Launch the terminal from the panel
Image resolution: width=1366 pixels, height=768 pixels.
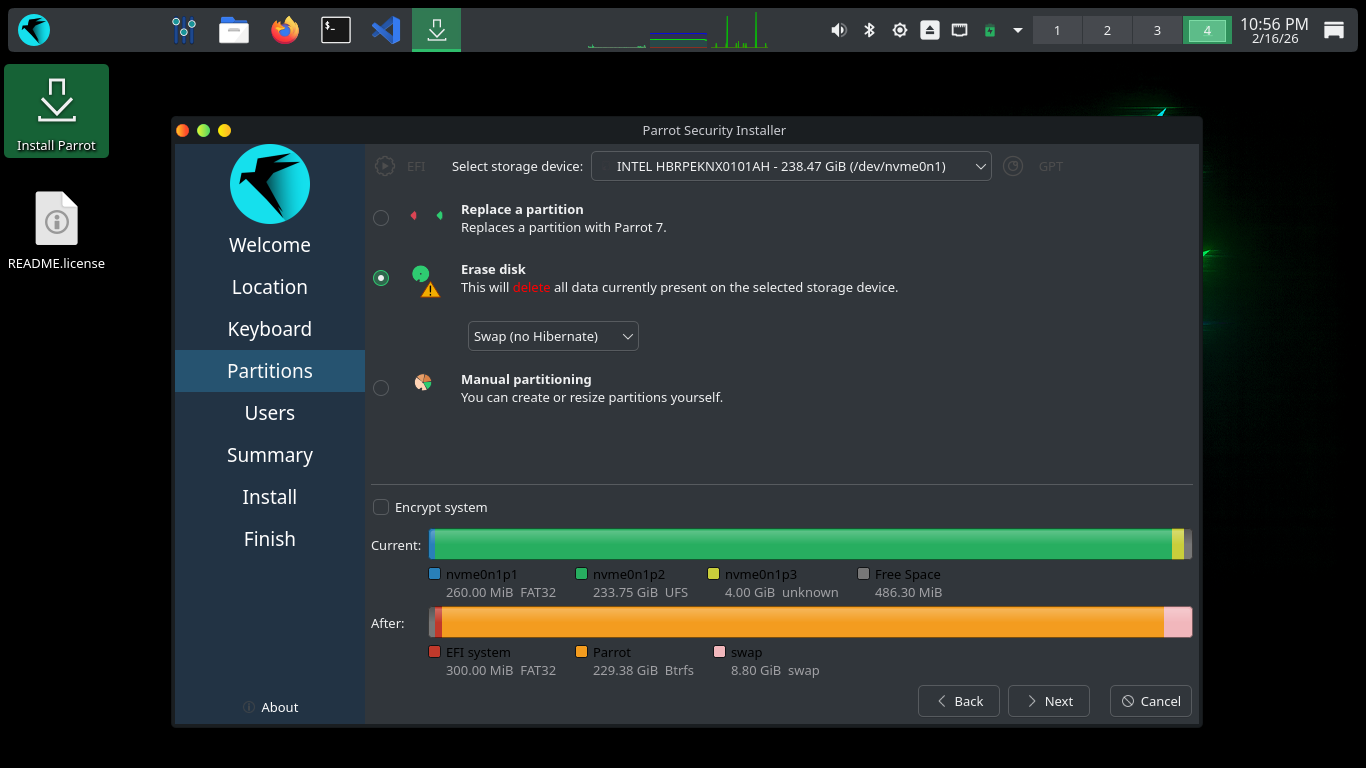tap(335, 30)
